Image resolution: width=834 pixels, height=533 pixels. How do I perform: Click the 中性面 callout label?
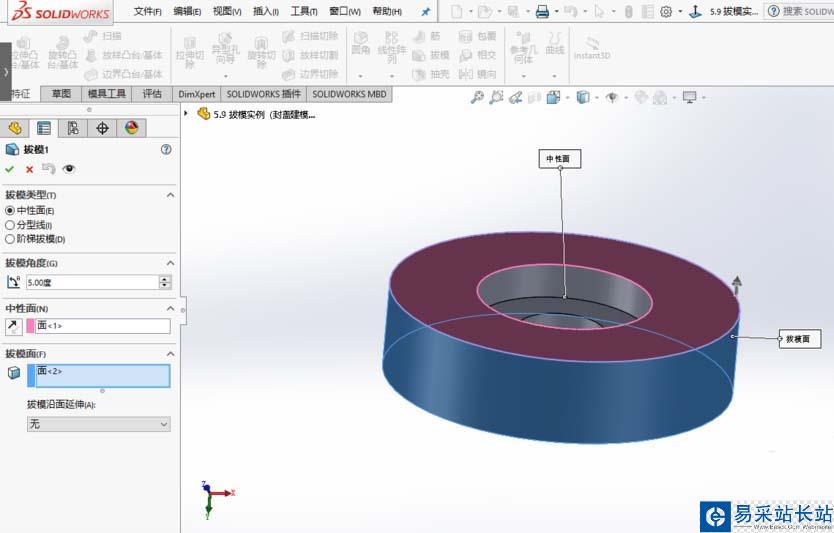[560, 159]
